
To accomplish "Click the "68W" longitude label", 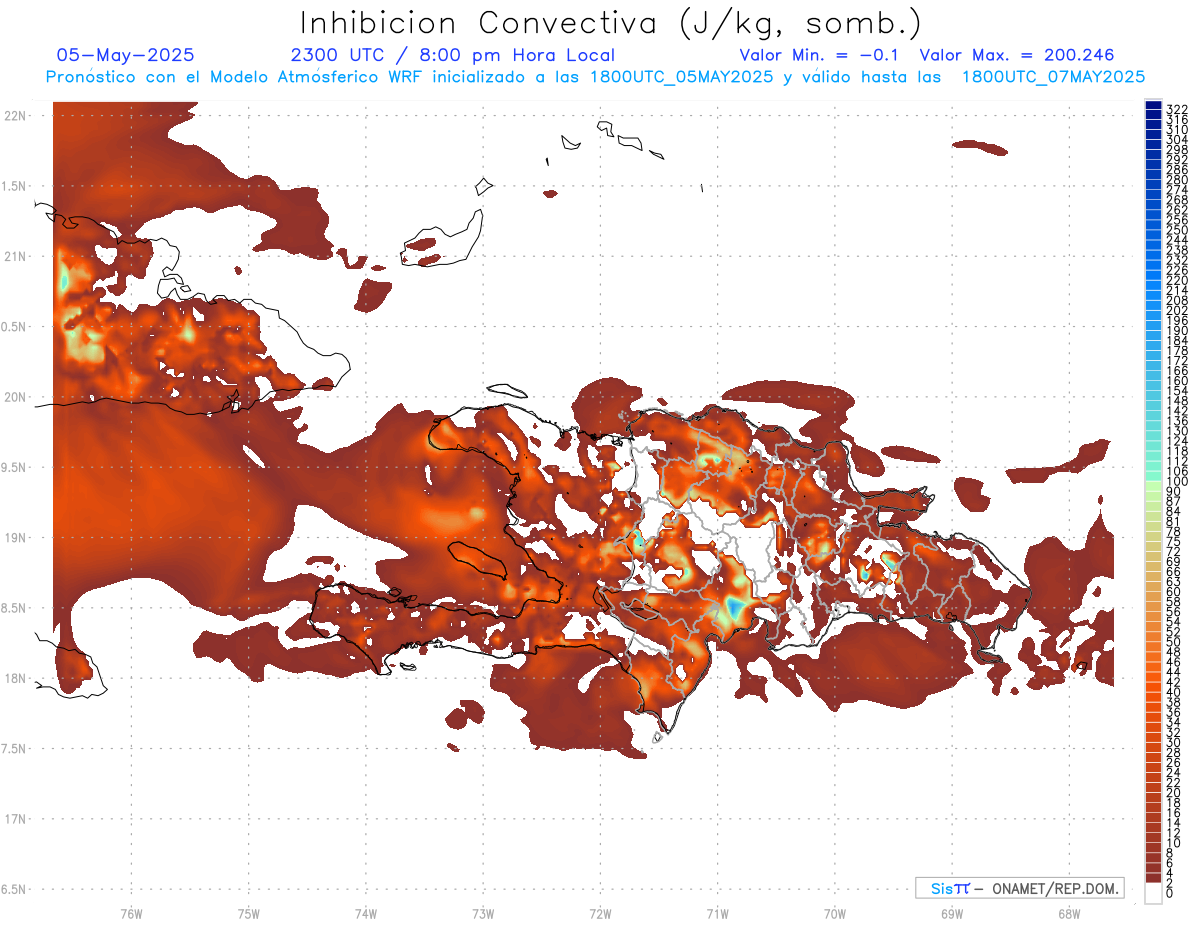I will (x=1069, y=913).
